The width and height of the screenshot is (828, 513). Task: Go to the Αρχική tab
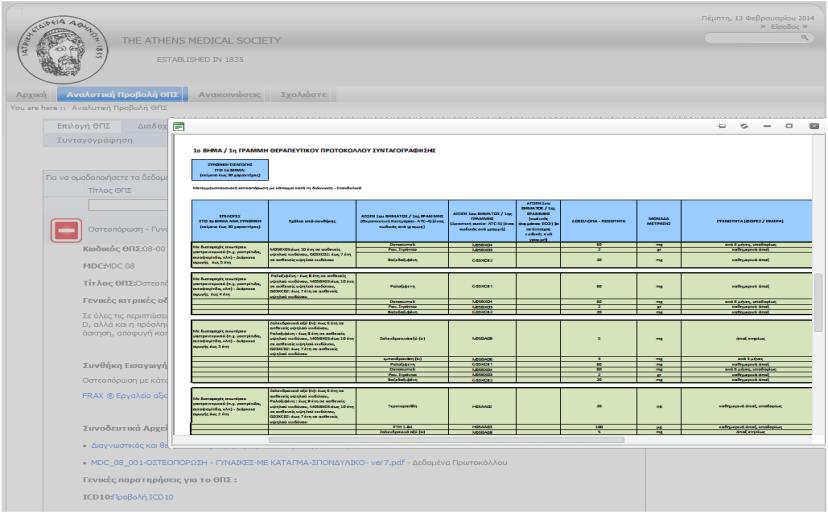tap(31, 95)
